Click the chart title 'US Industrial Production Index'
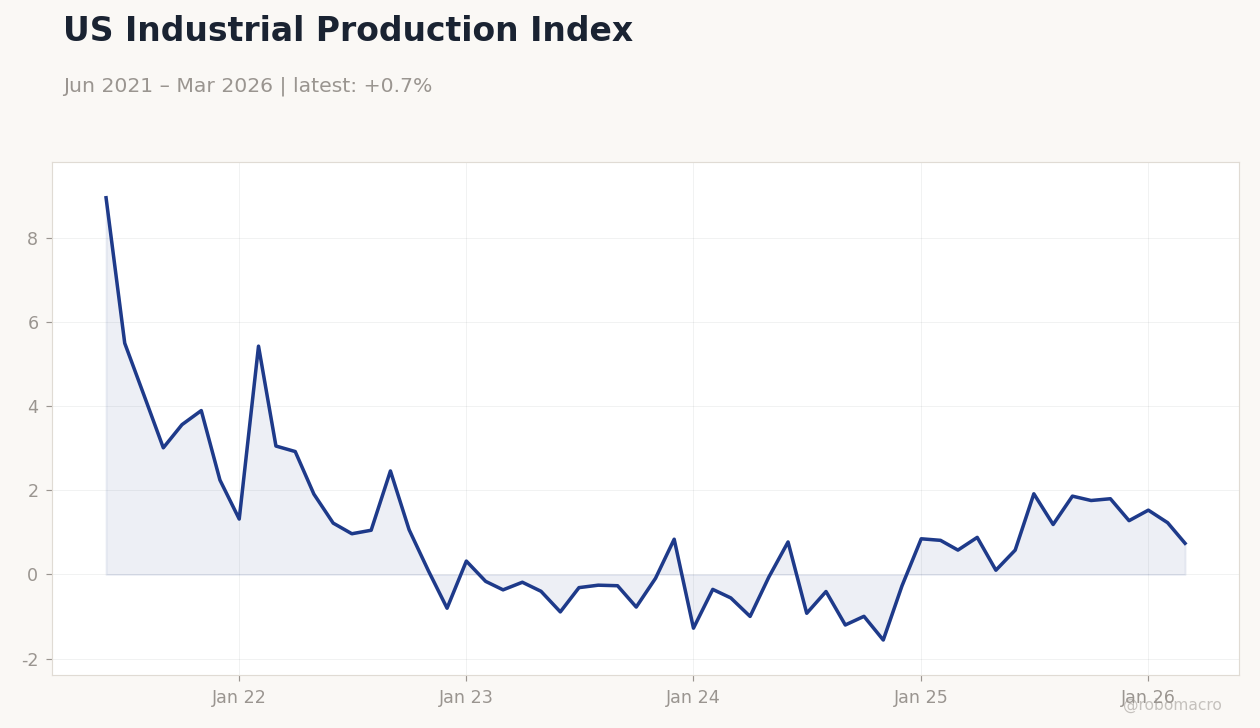The image size is (1260, 728). pos(348,31)
